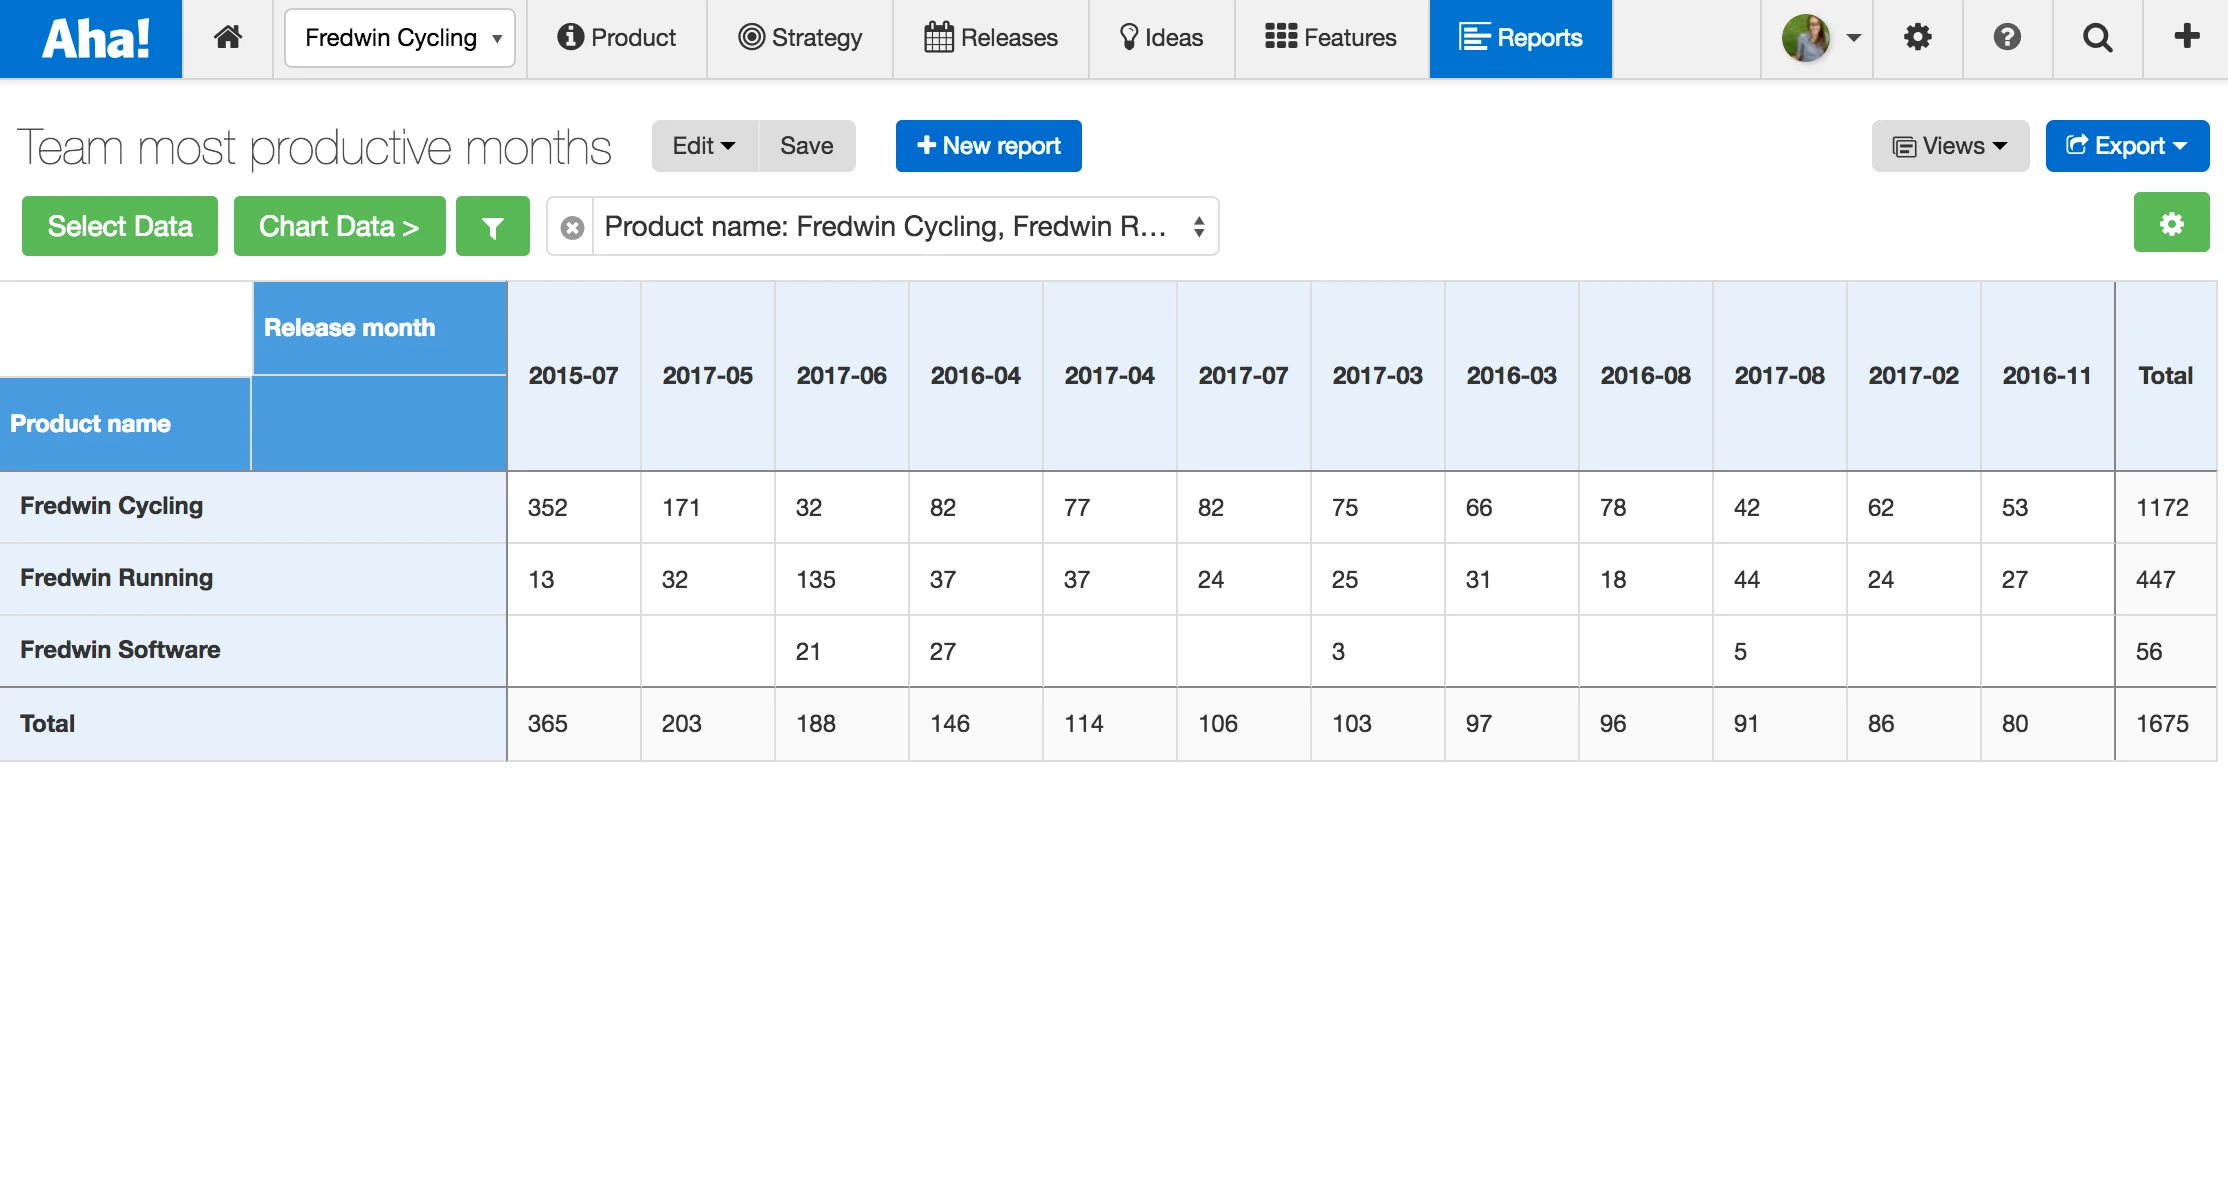Open the green report settings gear button
This screenshot has width=2228, height=1182.
[2171, 224]
